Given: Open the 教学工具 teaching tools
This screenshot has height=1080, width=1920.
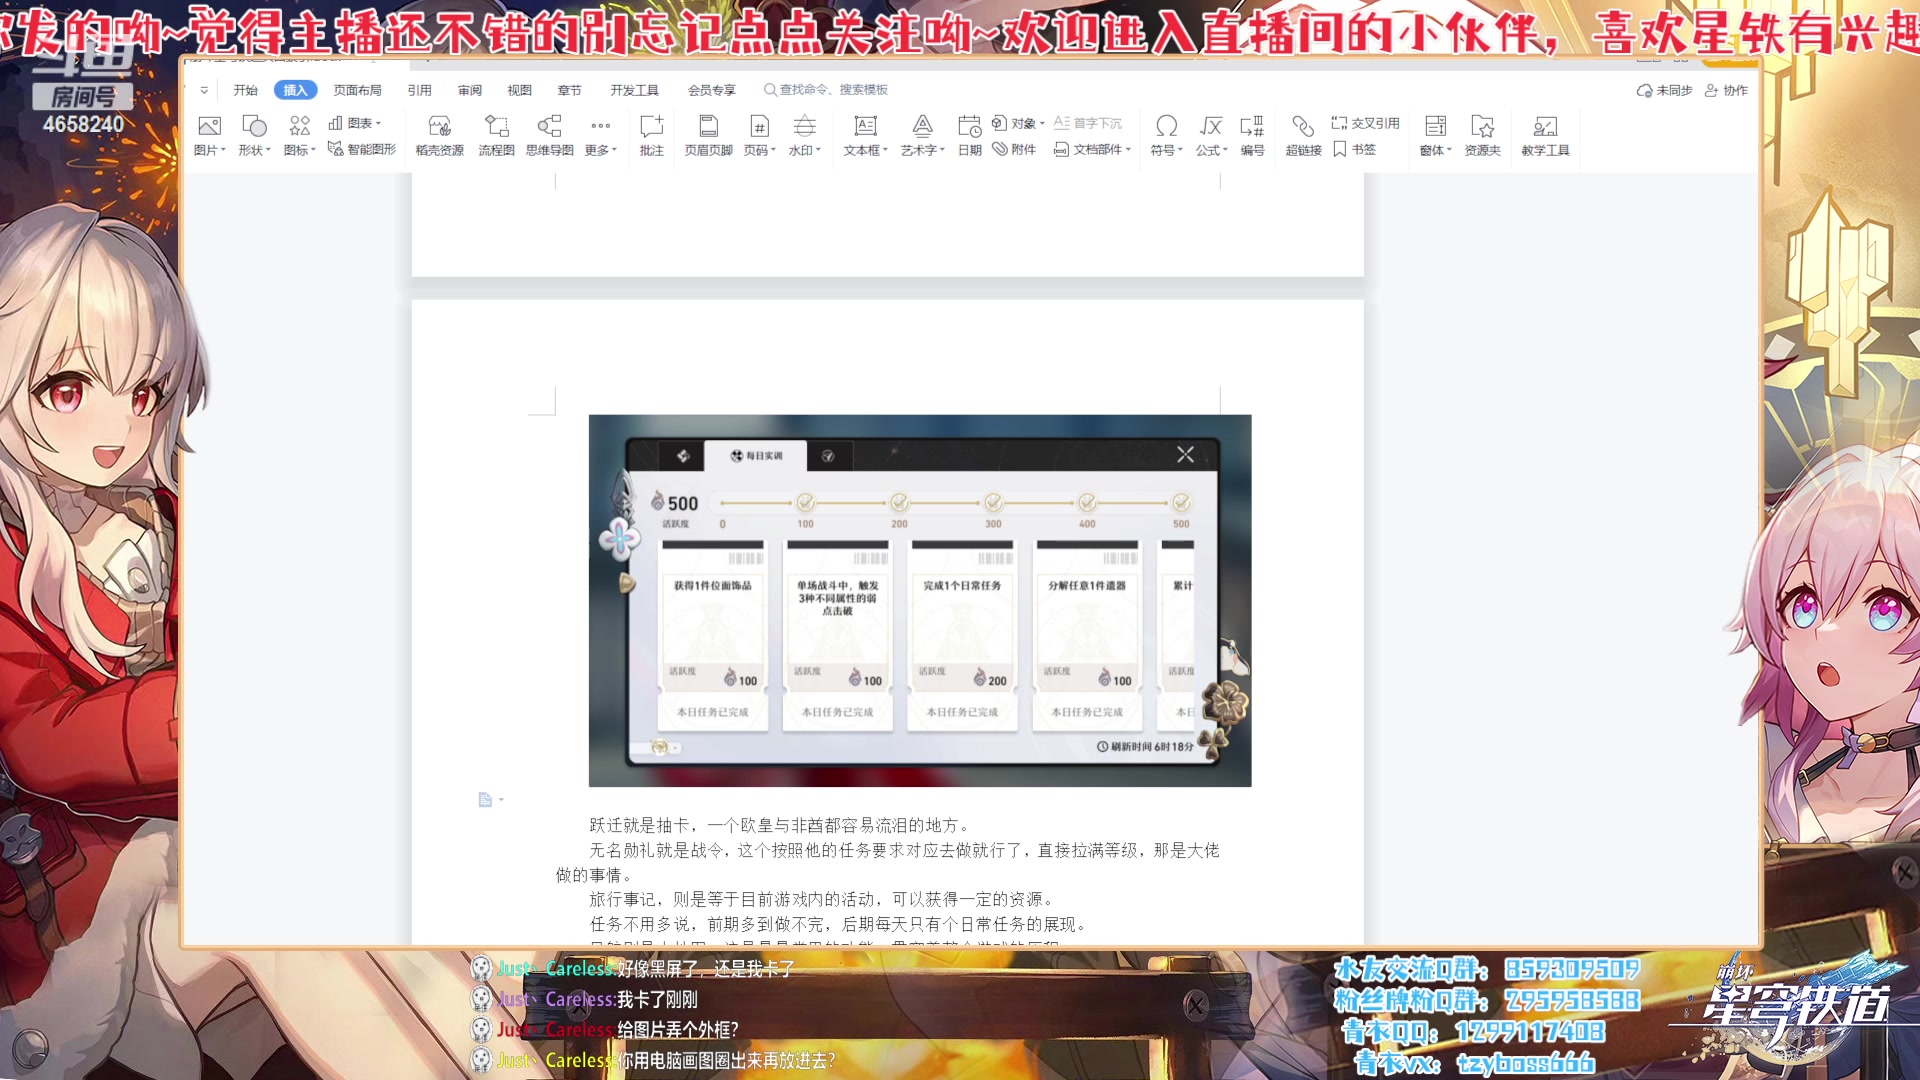Looking at the screenshot, I should 1544,136.
